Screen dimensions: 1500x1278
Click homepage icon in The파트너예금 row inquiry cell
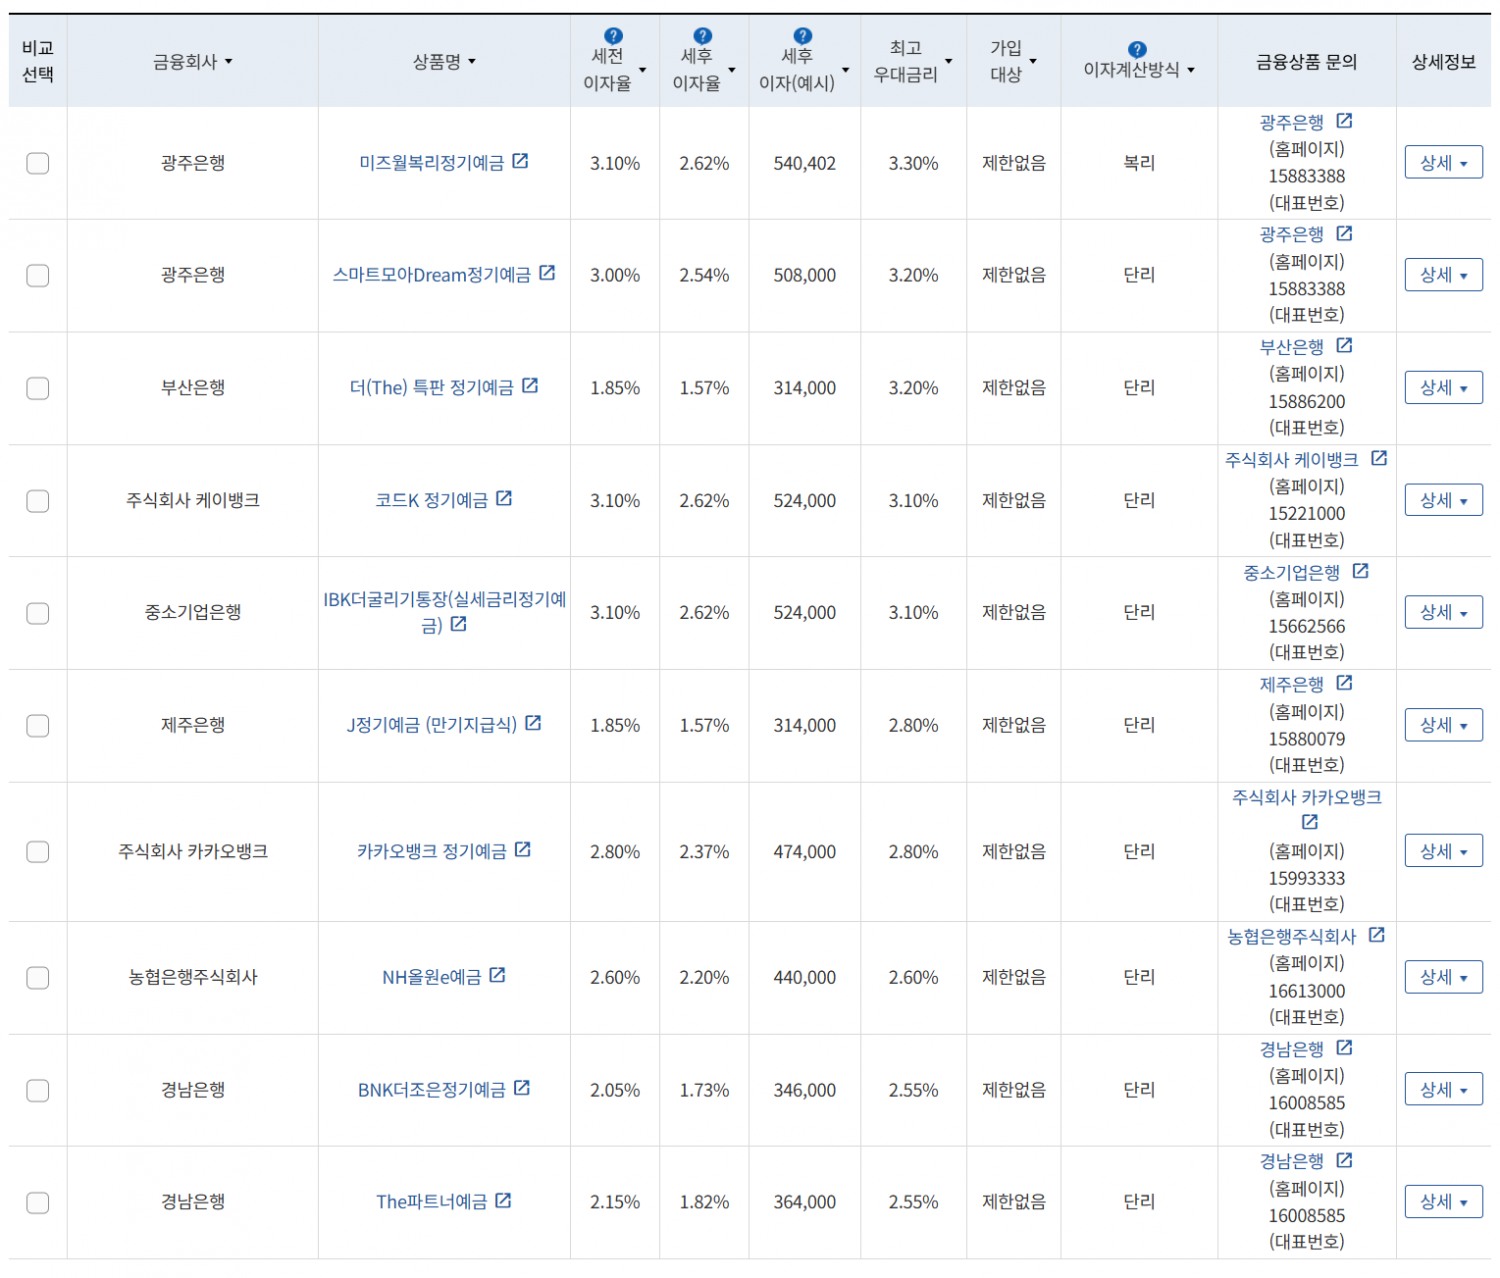[1344, 1160]
